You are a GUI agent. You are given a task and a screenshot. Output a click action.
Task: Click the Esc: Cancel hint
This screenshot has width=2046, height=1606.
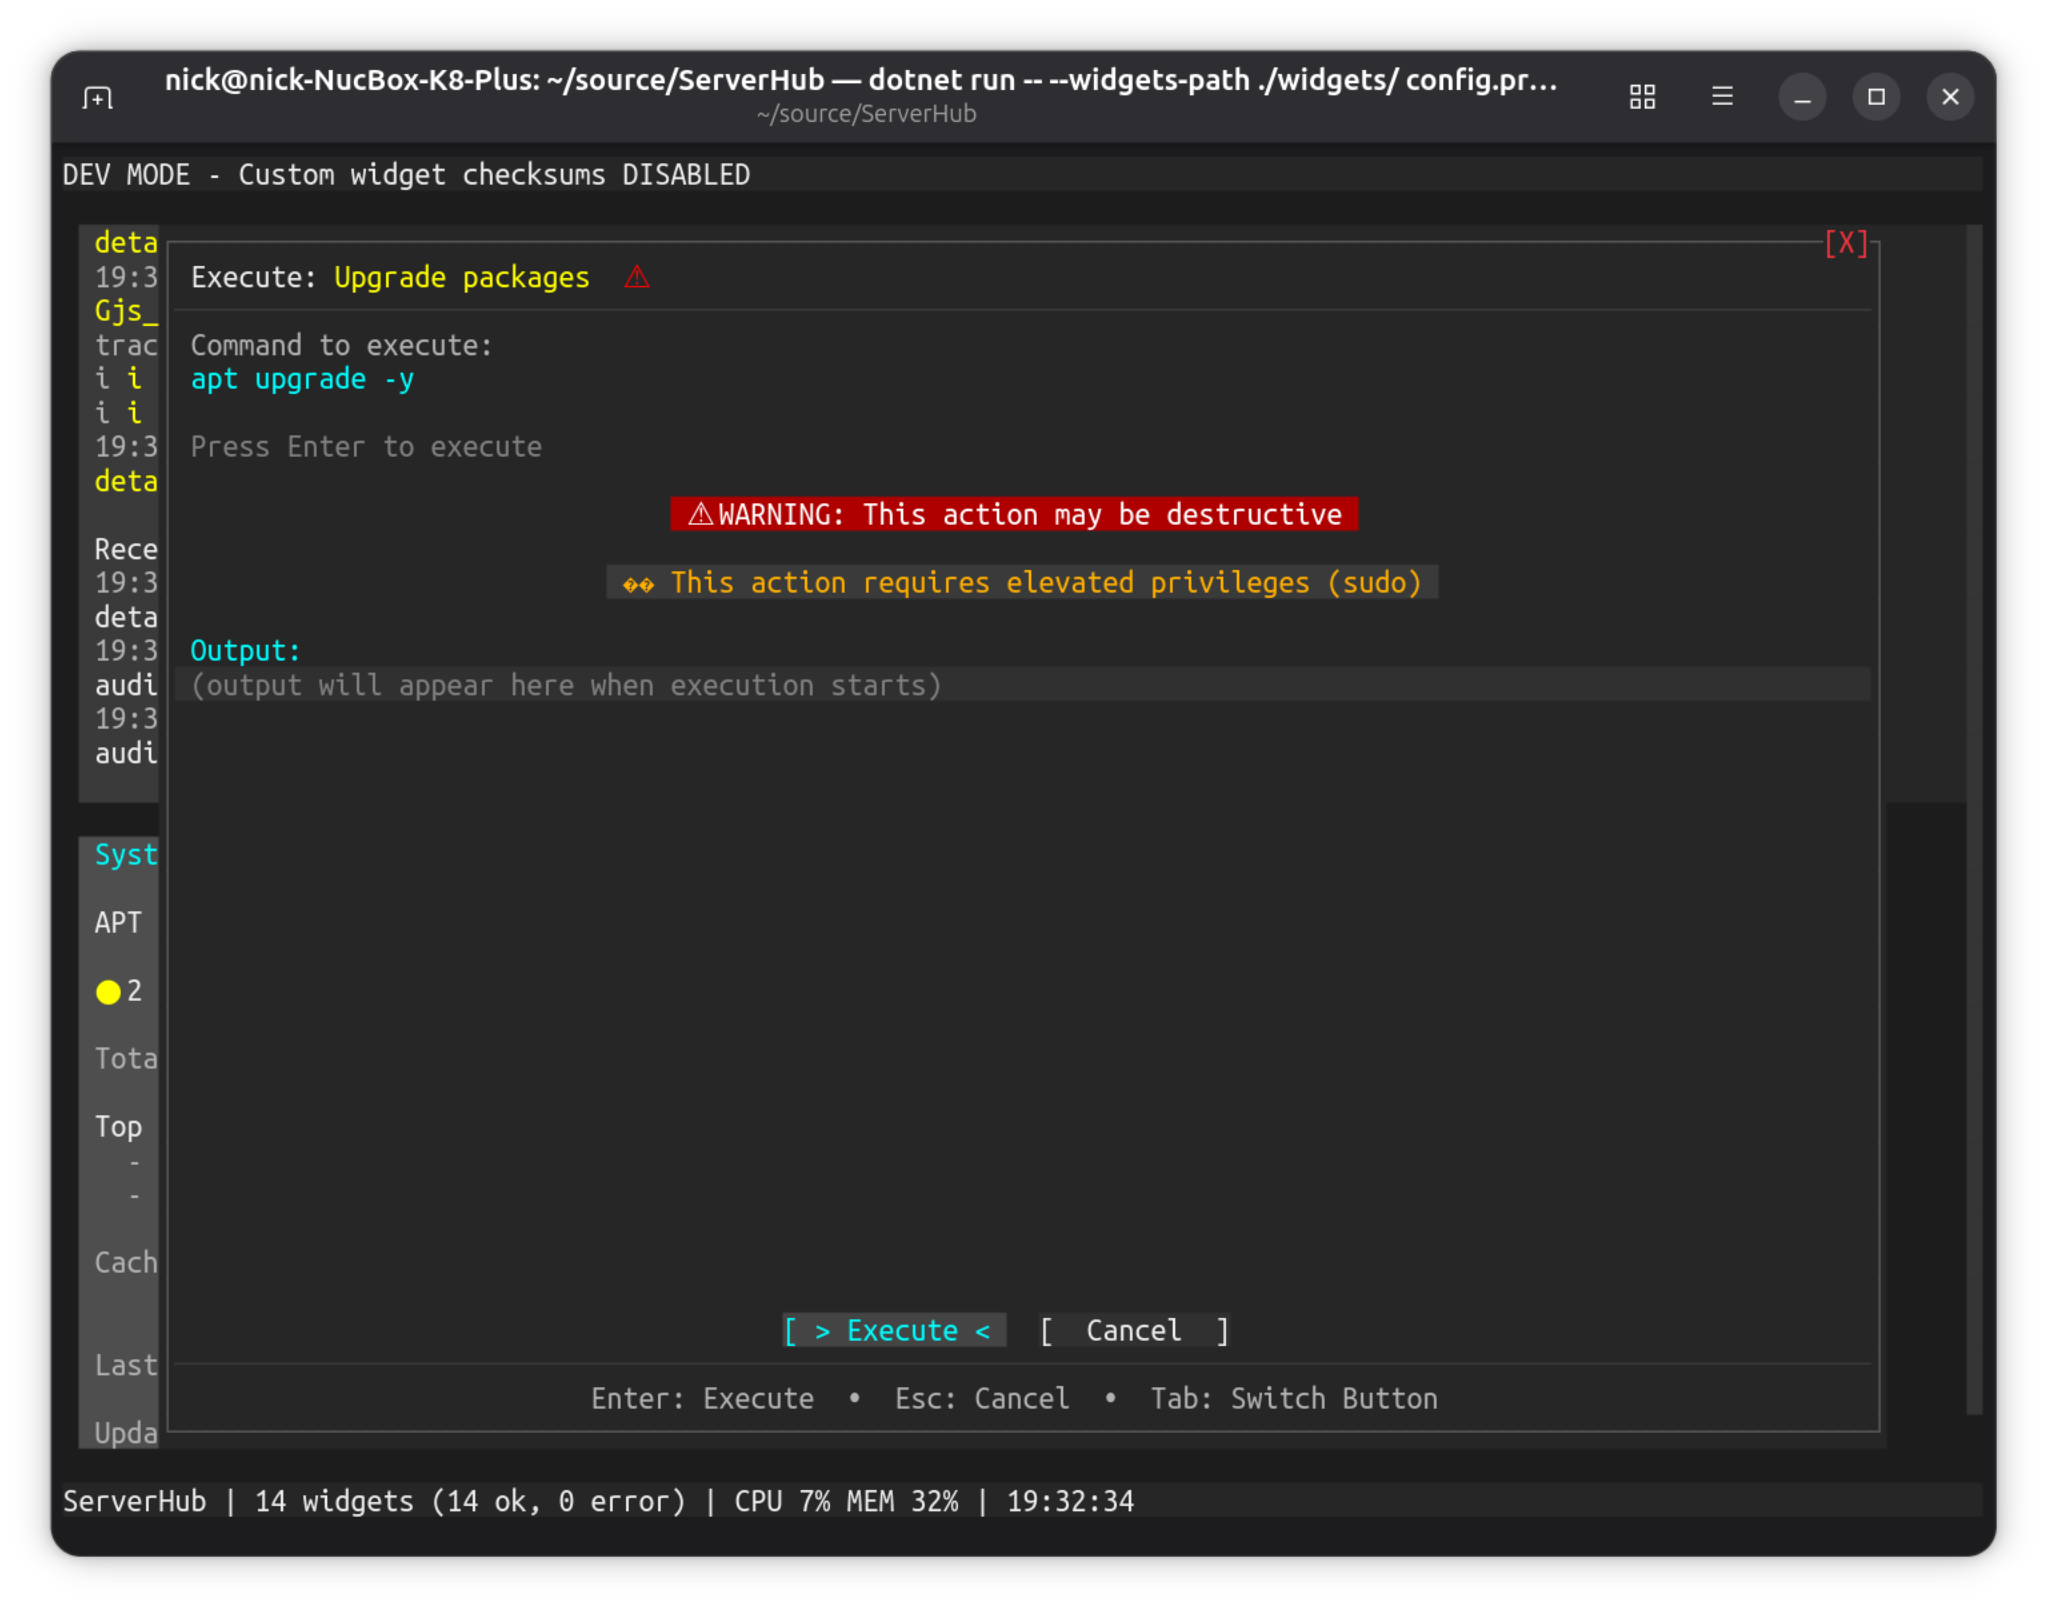tap(981, 1398)
